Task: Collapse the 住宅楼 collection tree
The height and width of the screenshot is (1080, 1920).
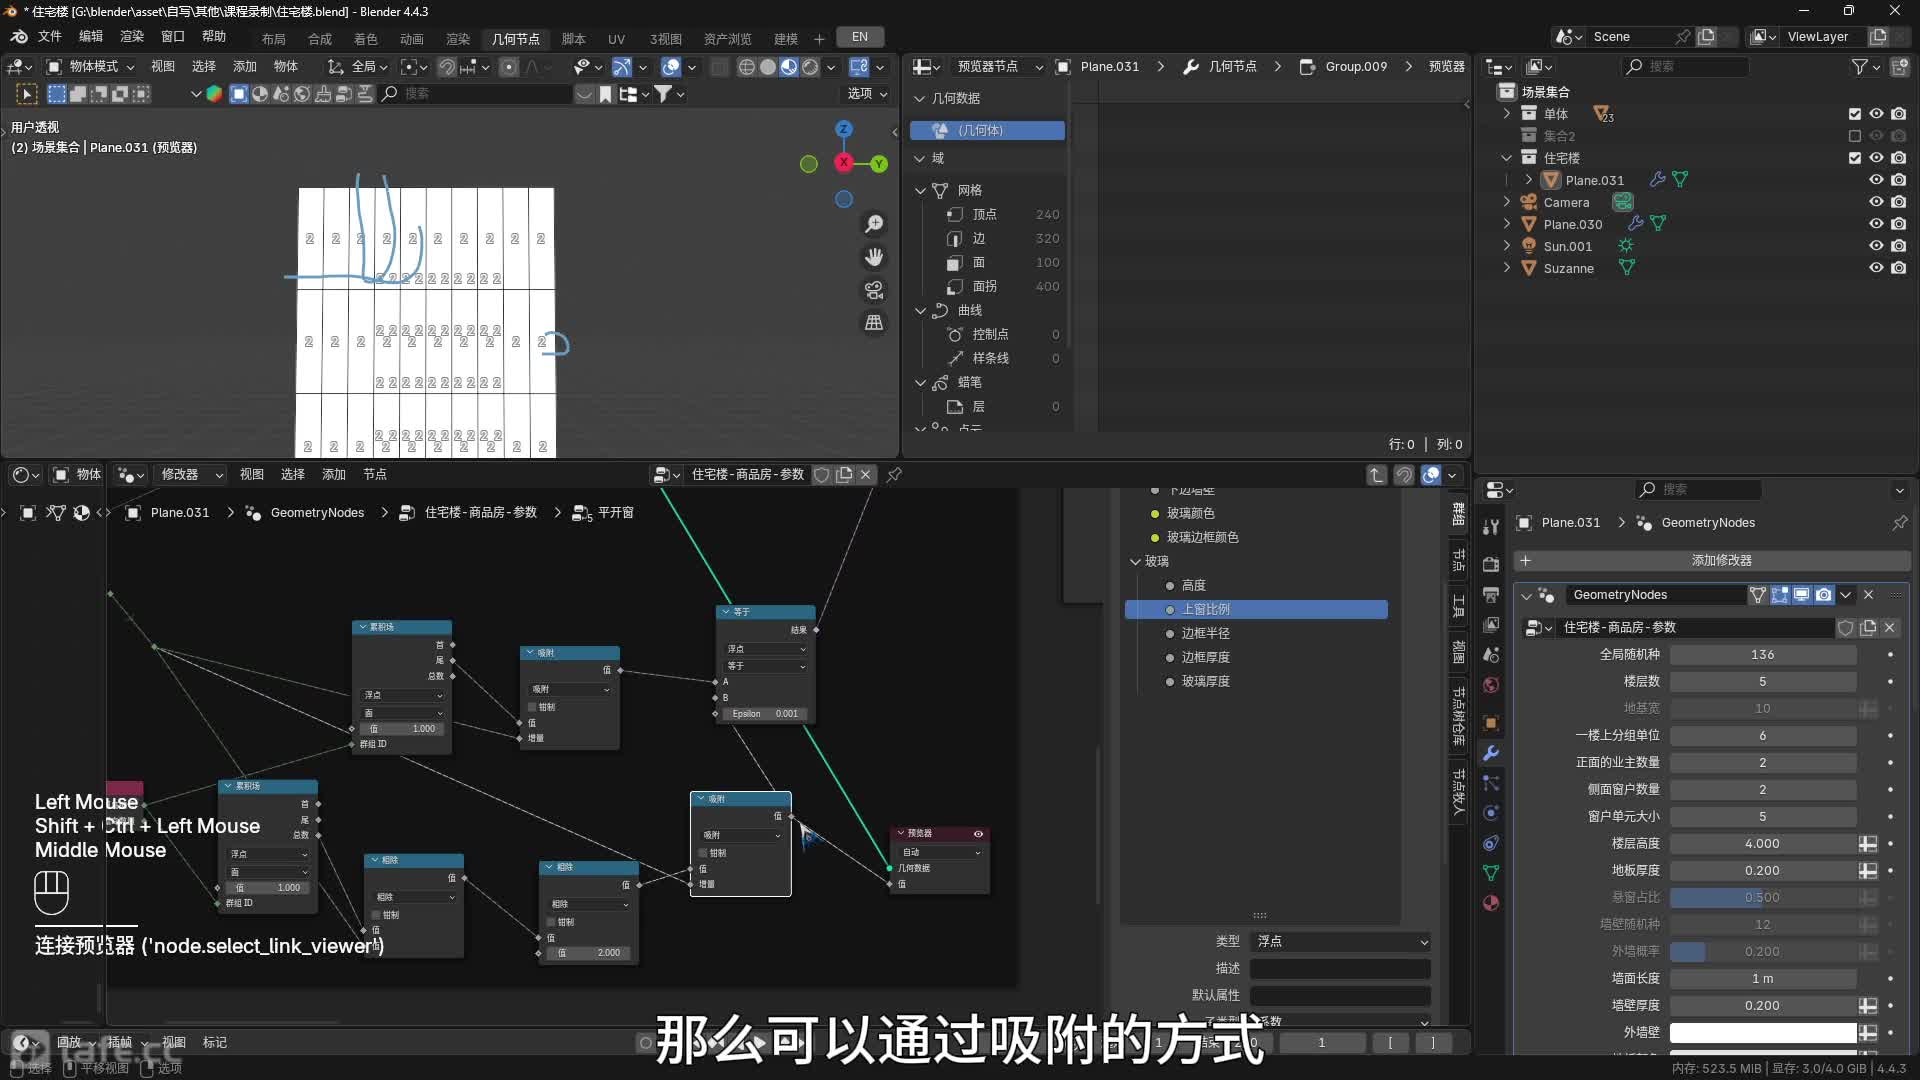Action: click(1507, 158)
